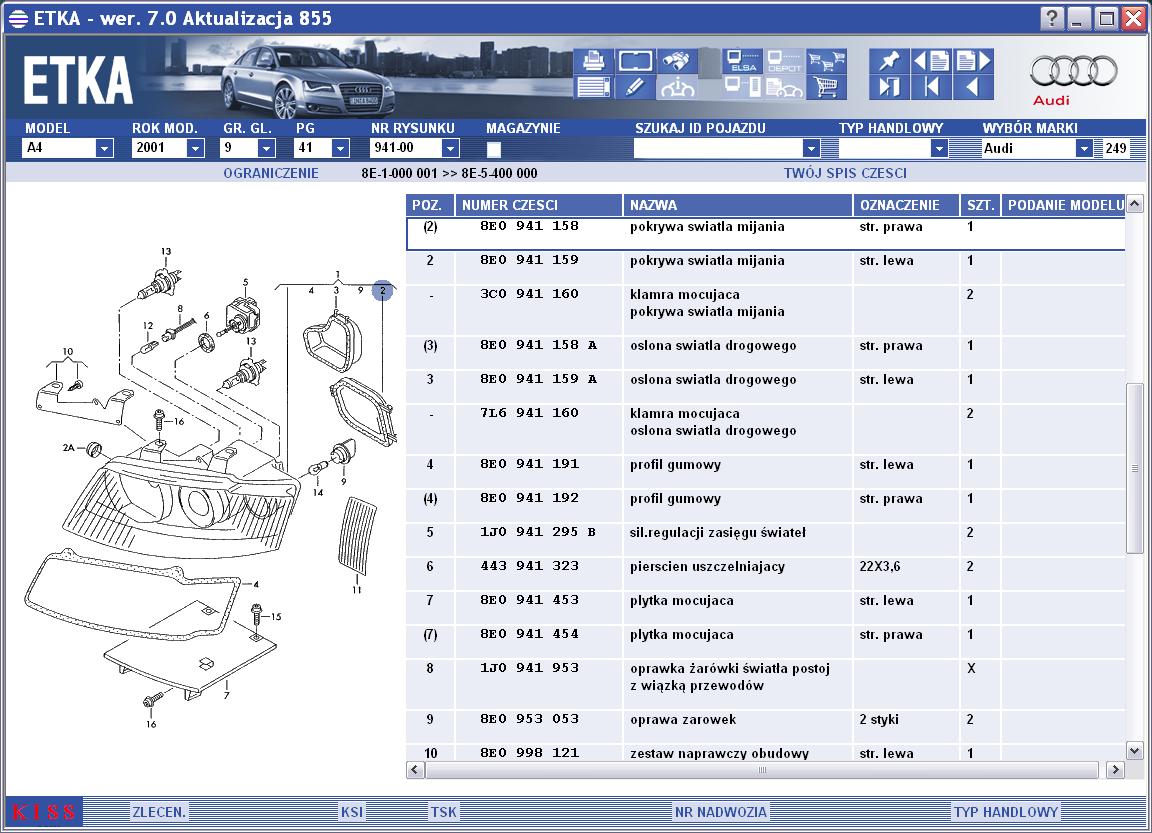Click the Audi rings logo

coord(1073,71)
